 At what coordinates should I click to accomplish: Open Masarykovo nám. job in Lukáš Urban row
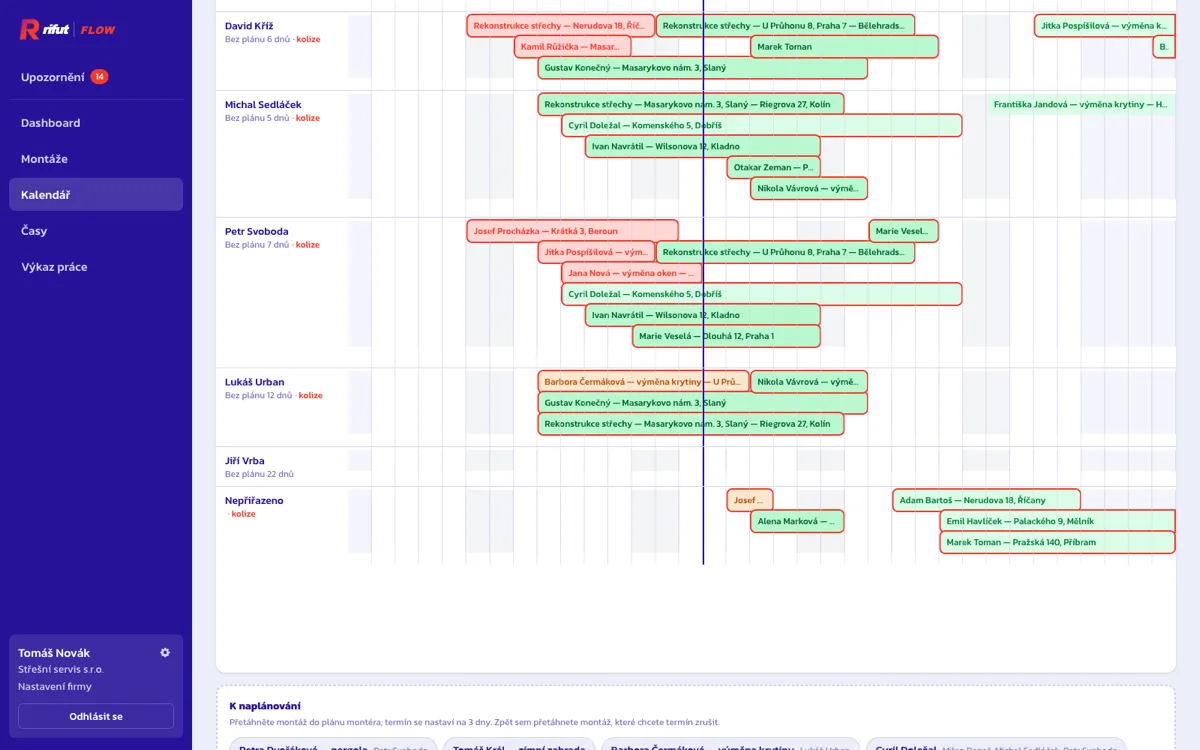click(691, 424)
